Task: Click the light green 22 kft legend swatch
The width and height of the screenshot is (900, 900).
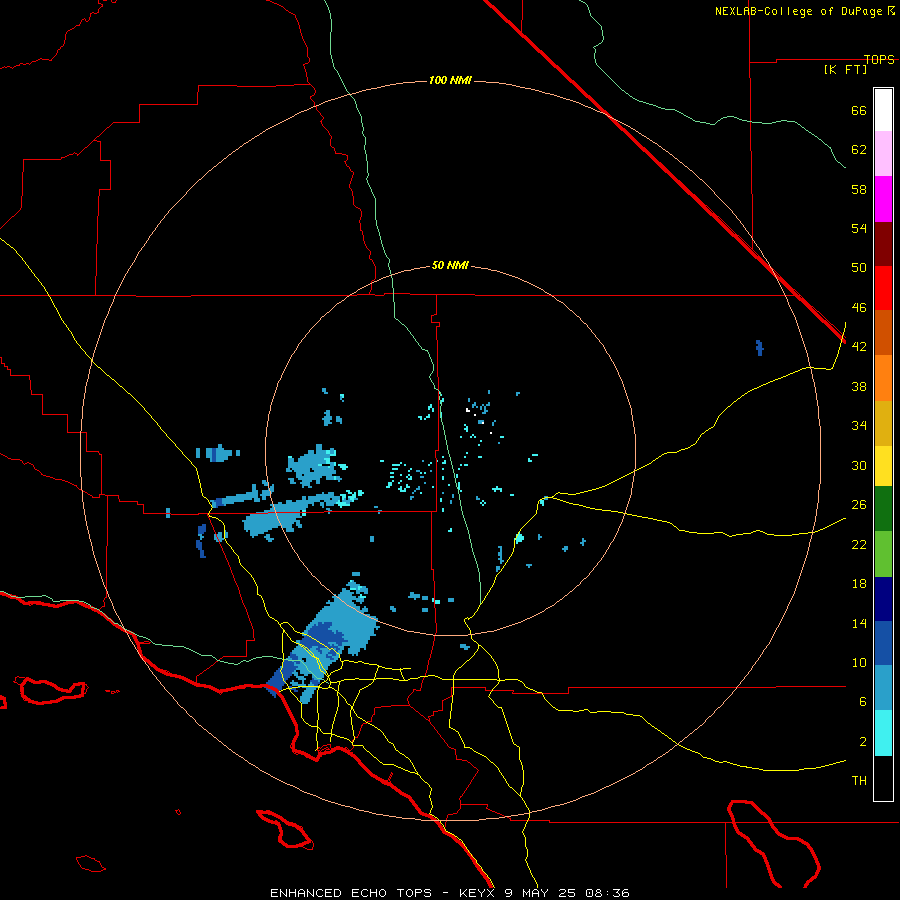Action: (x=883, y=554)
